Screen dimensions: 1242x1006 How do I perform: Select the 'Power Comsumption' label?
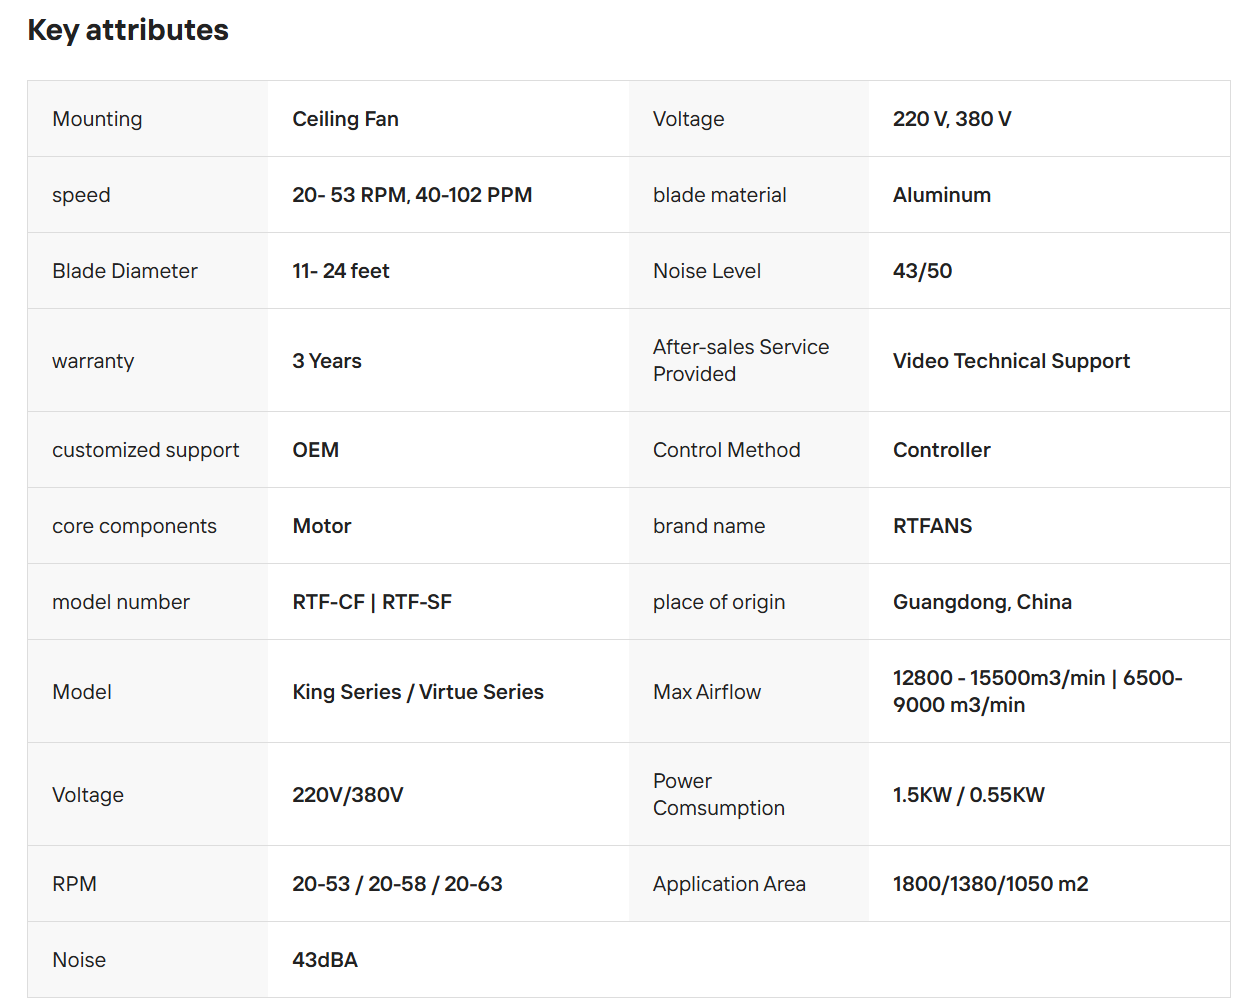tap(719, 794)
